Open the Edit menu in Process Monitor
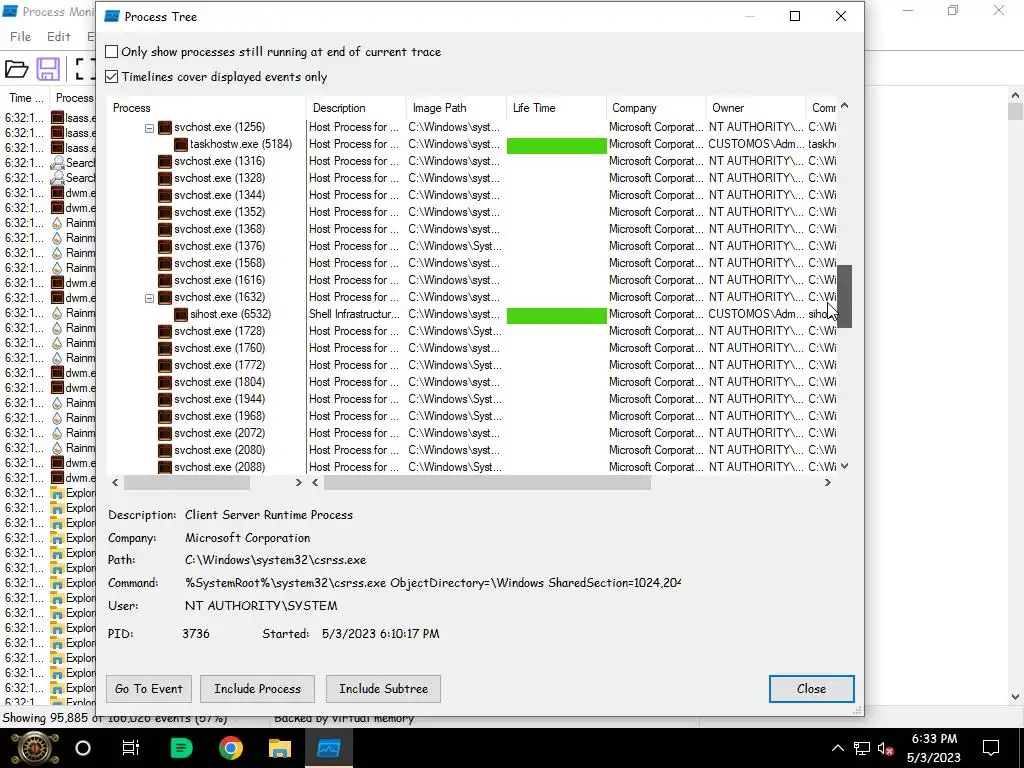Screen dimensions: 1024x768 click(x=59, y=37)
